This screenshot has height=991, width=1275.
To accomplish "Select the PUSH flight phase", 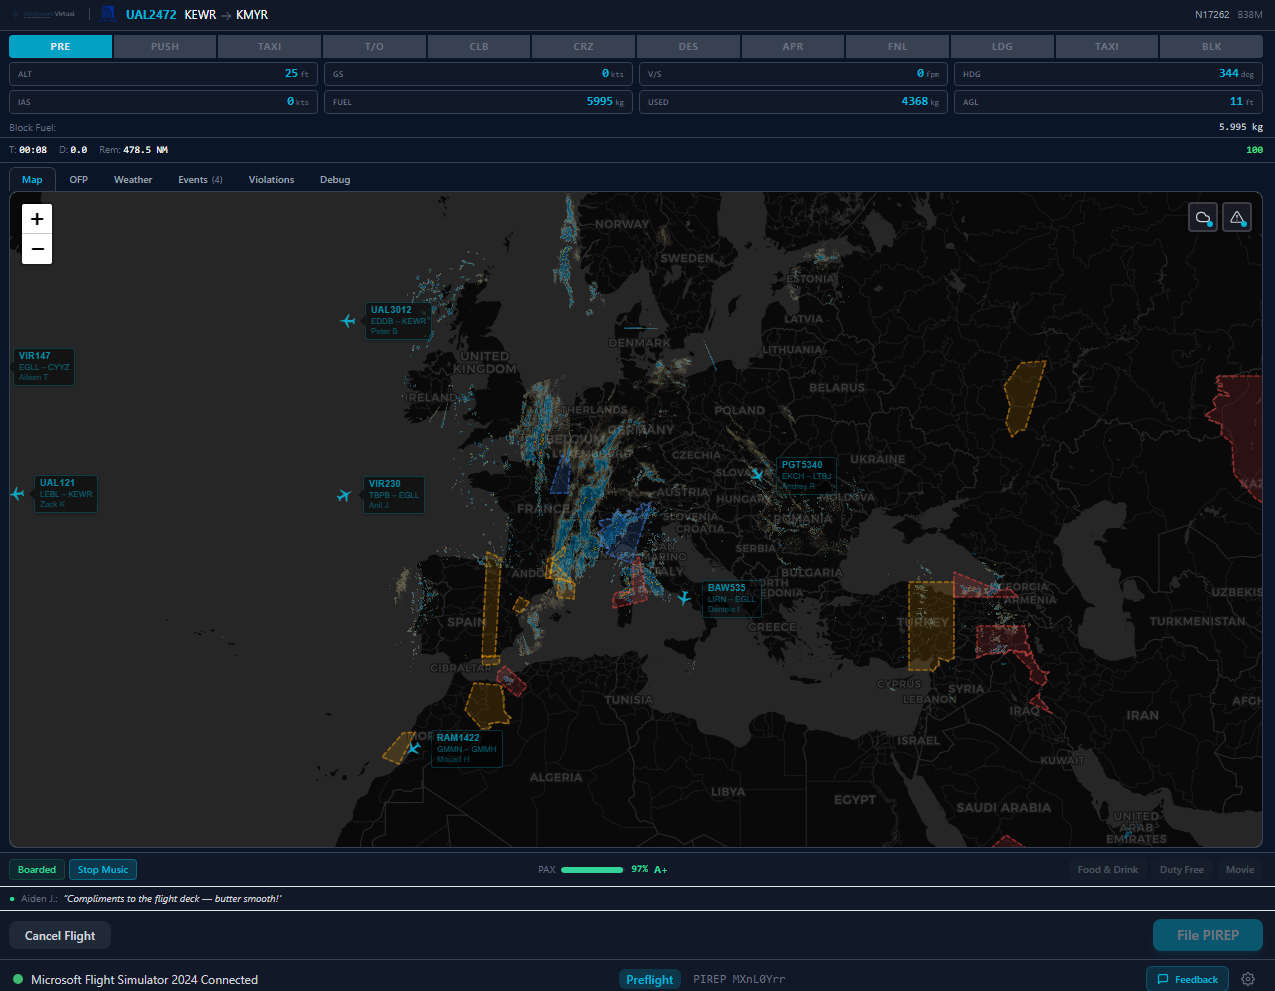I will 165,46.
